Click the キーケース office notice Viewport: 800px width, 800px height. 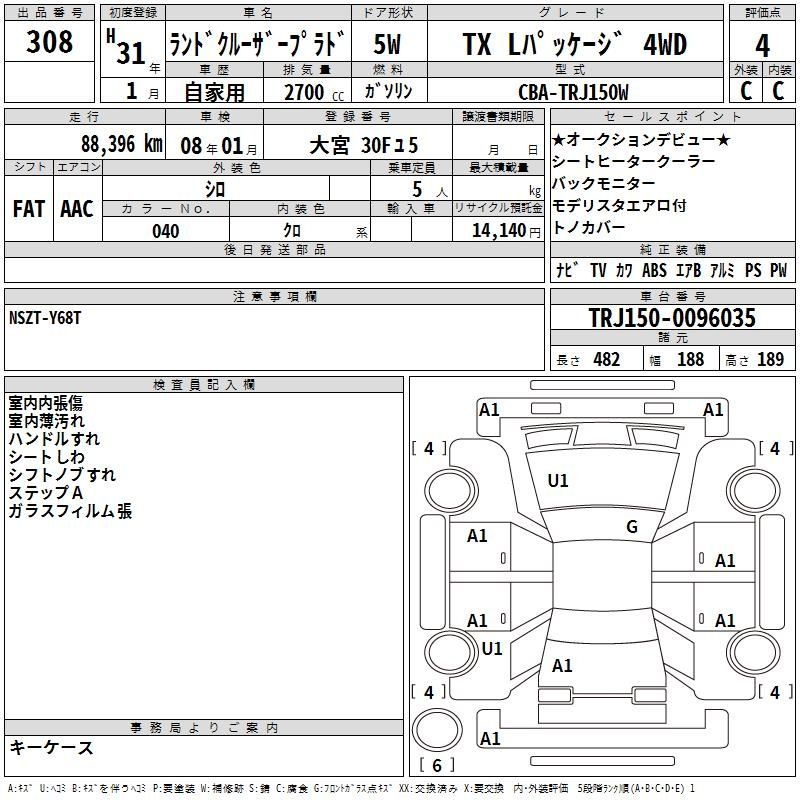point(51,747)
